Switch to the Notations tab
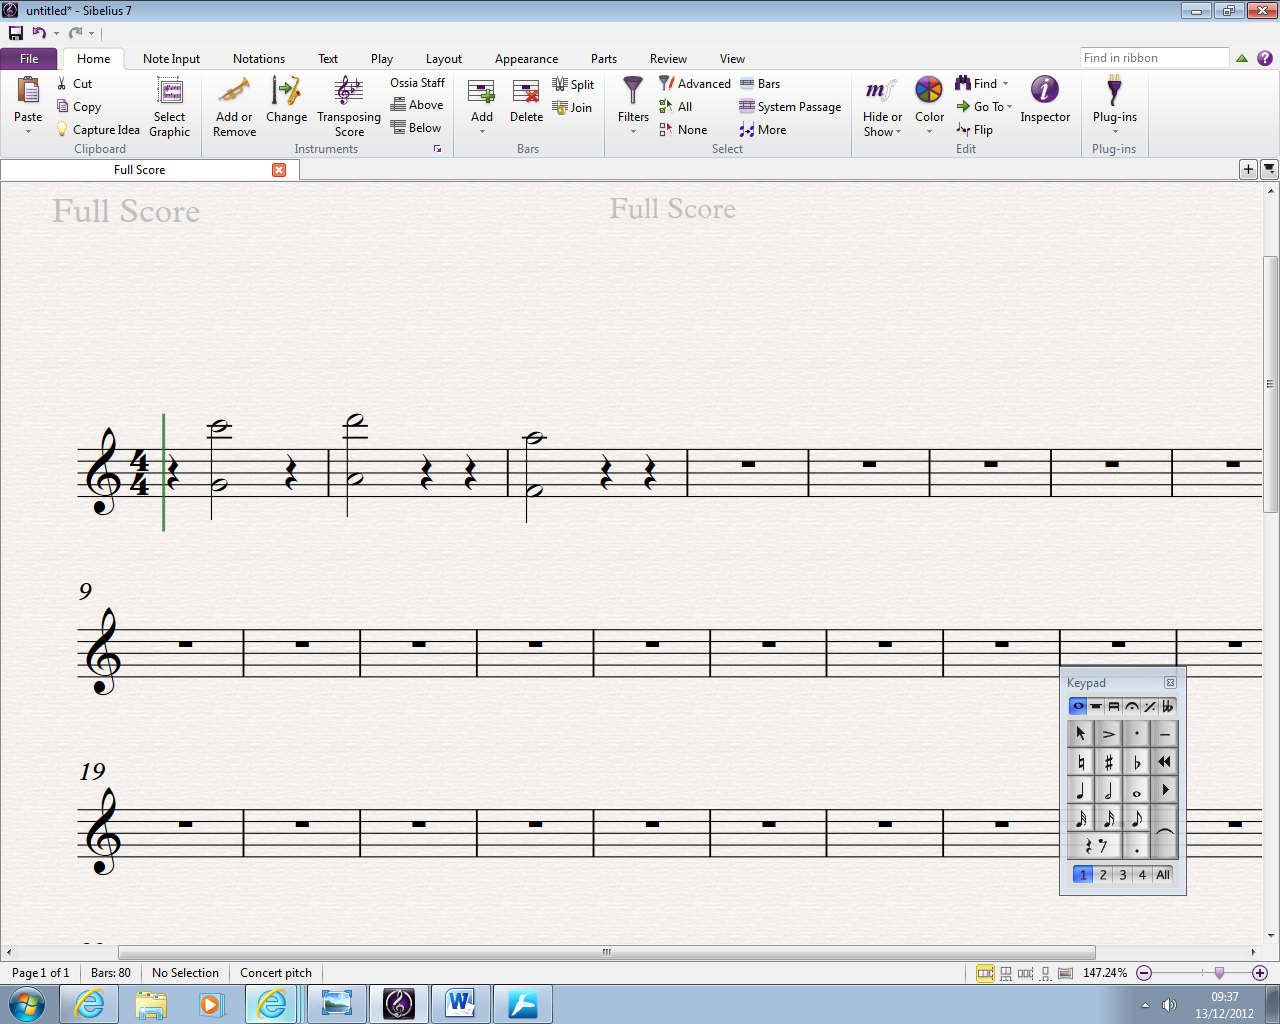This screenshot has height=1024, width=1280. [x=259, y=59]
